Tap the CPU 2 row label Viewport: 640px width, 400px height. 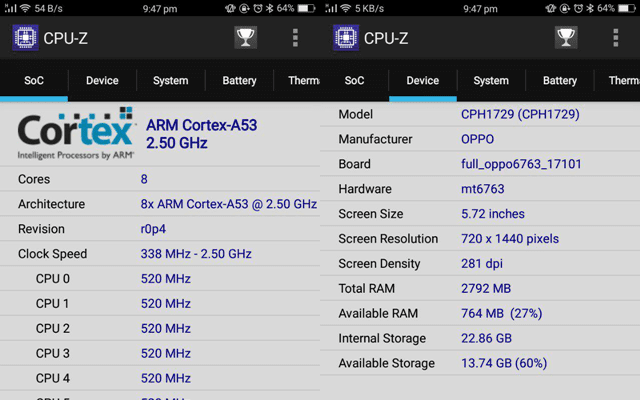tap(53, 329)
